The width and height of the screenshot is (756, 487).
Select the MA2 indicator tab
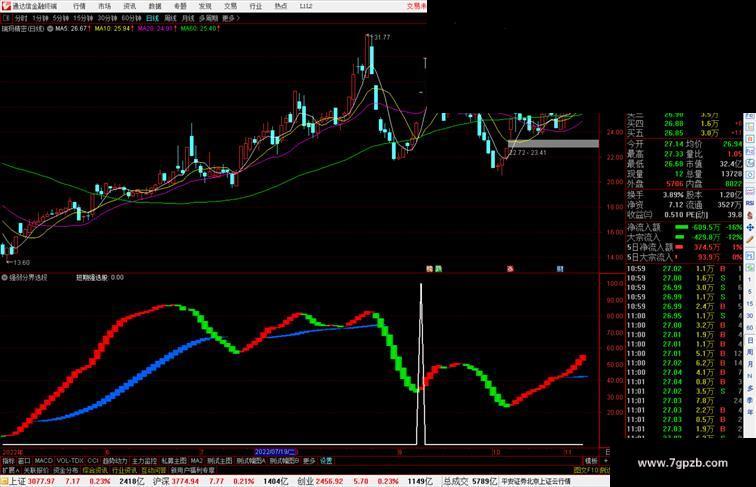196,461
